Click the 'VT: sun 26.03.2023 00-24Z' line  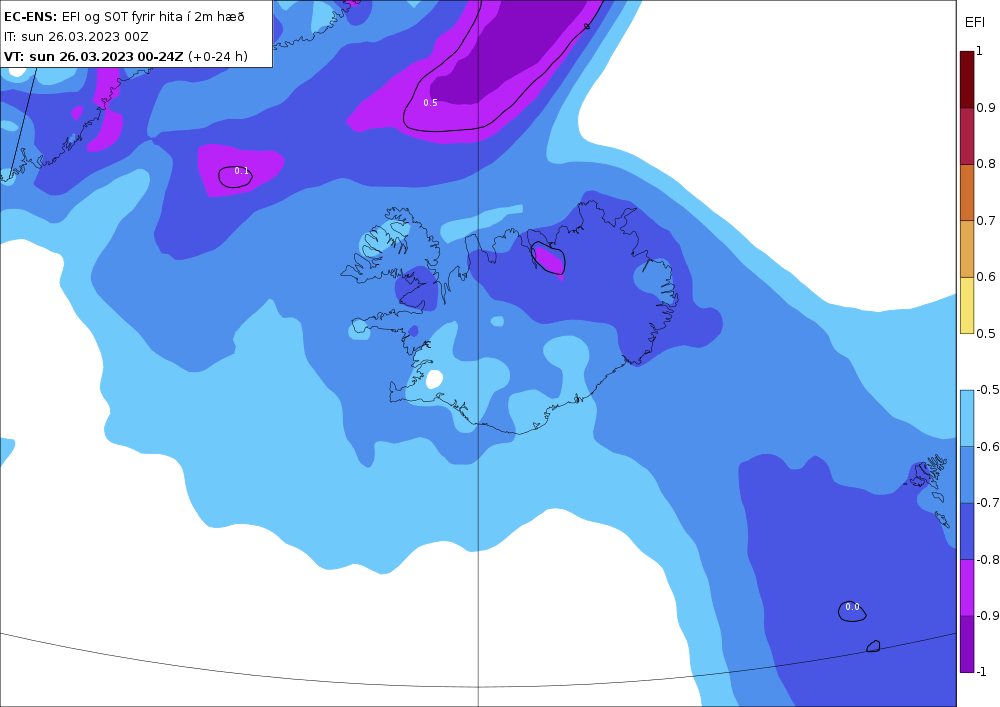[126, 56]
